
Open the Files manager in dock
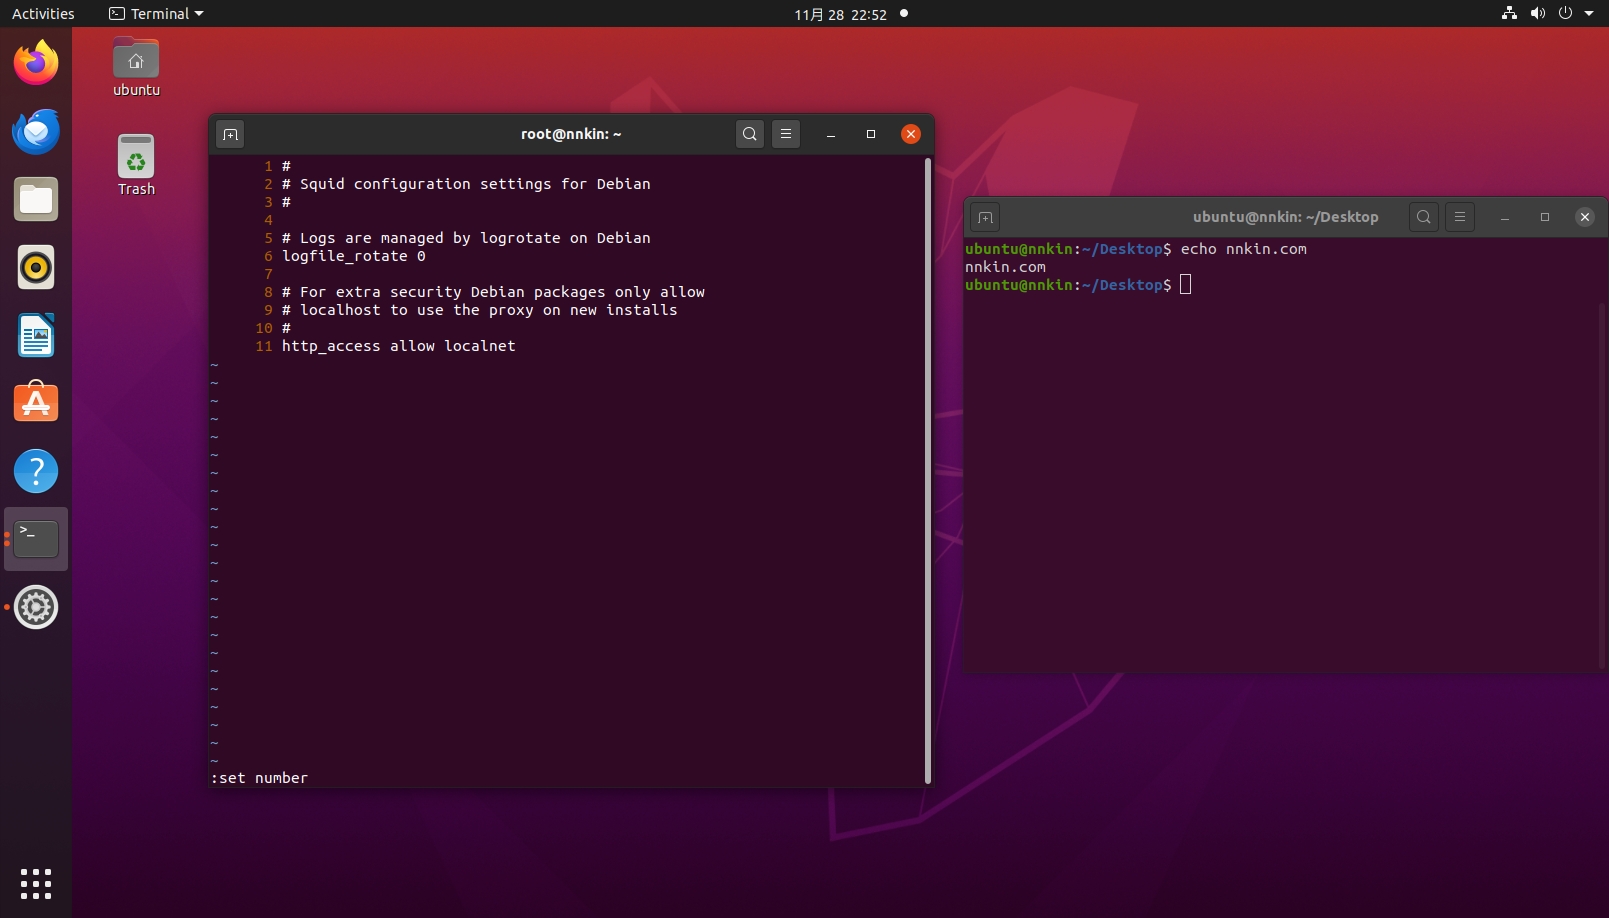[36, 200]
